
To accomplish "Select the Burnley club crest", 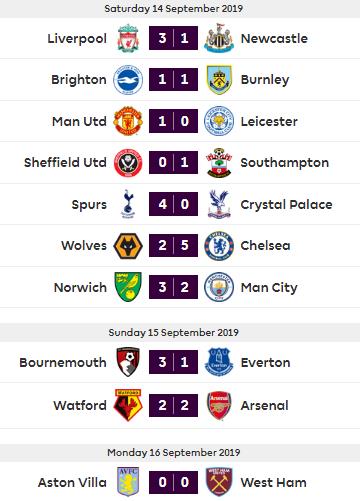I will (219, 80).
